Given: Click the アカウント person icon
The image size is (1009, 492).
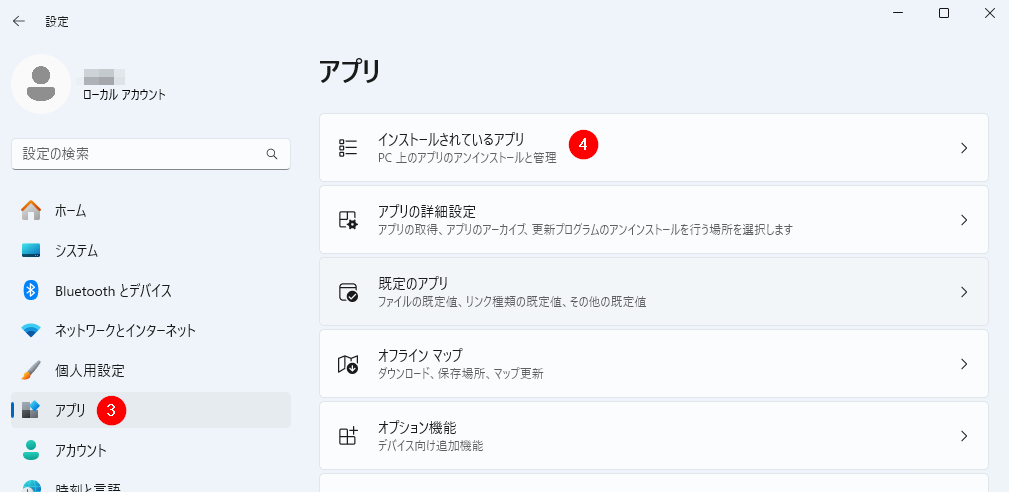Looking at the screenshot, I should [31, 450].
